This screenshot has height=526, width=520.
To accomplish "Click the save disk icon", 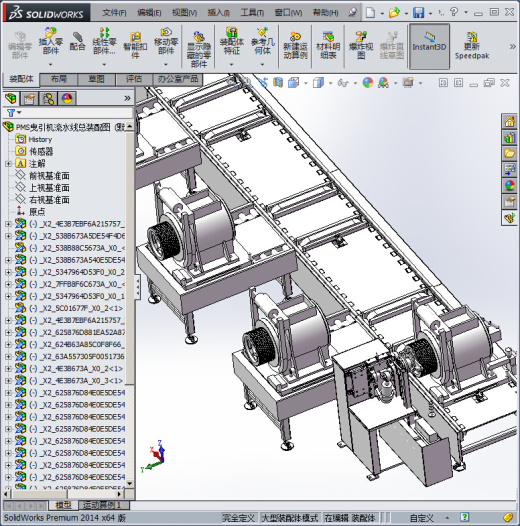I will [x=418, y=13].
